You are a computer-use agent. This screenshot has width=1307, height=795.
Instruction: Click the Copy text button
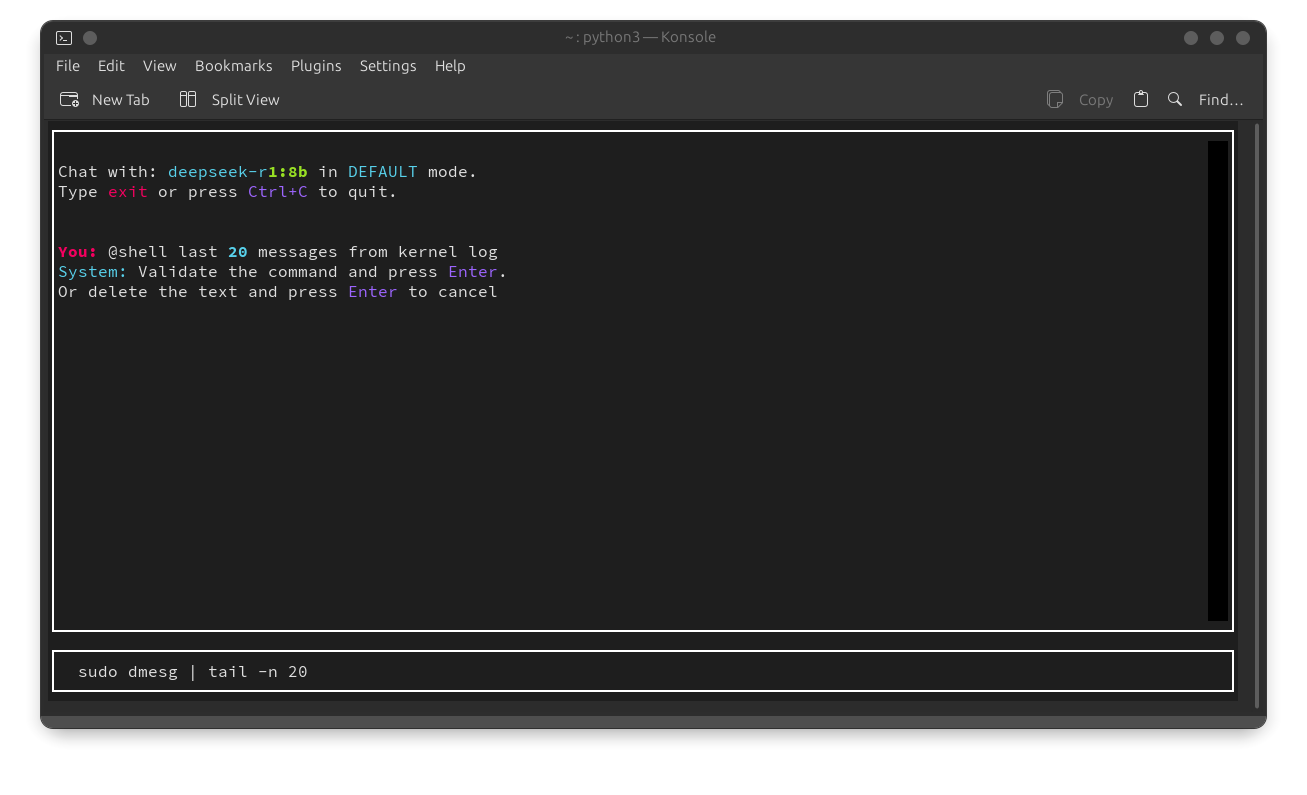pos(1096,100)
